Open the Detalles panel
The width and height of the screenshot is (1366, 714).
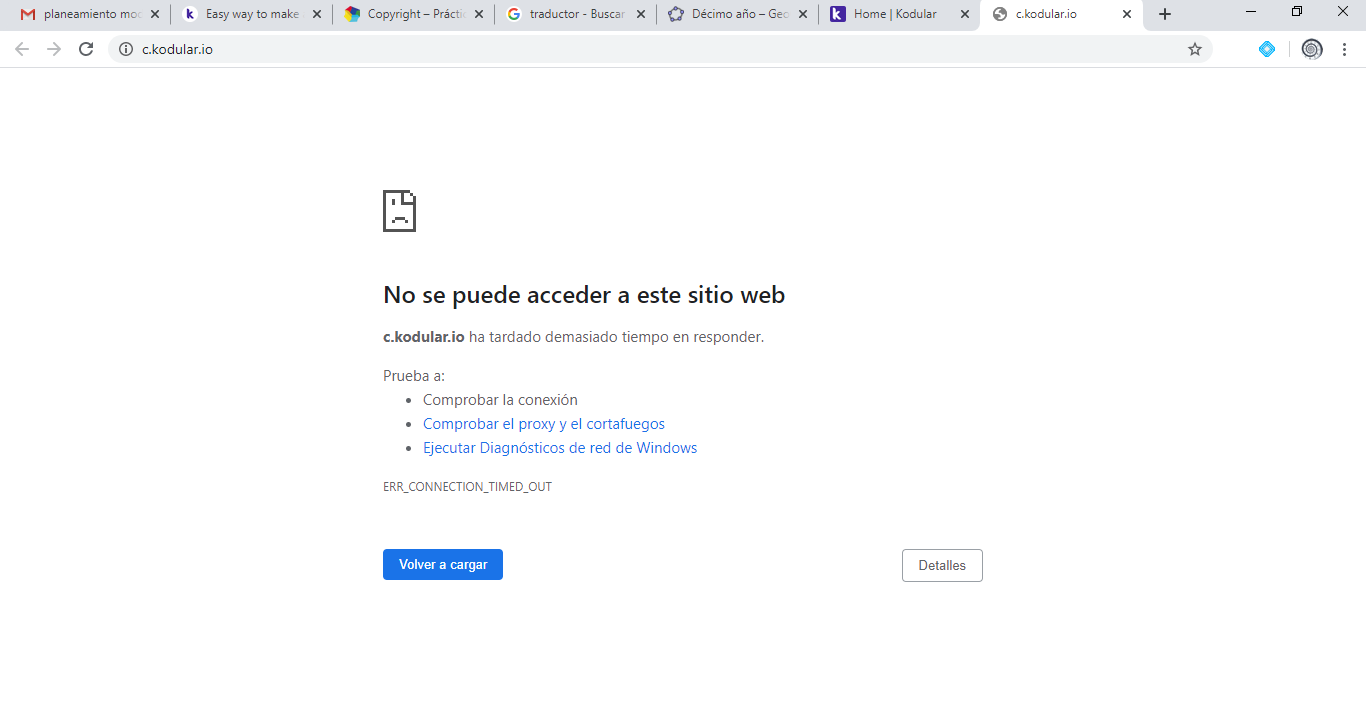(x=941, y=565)
